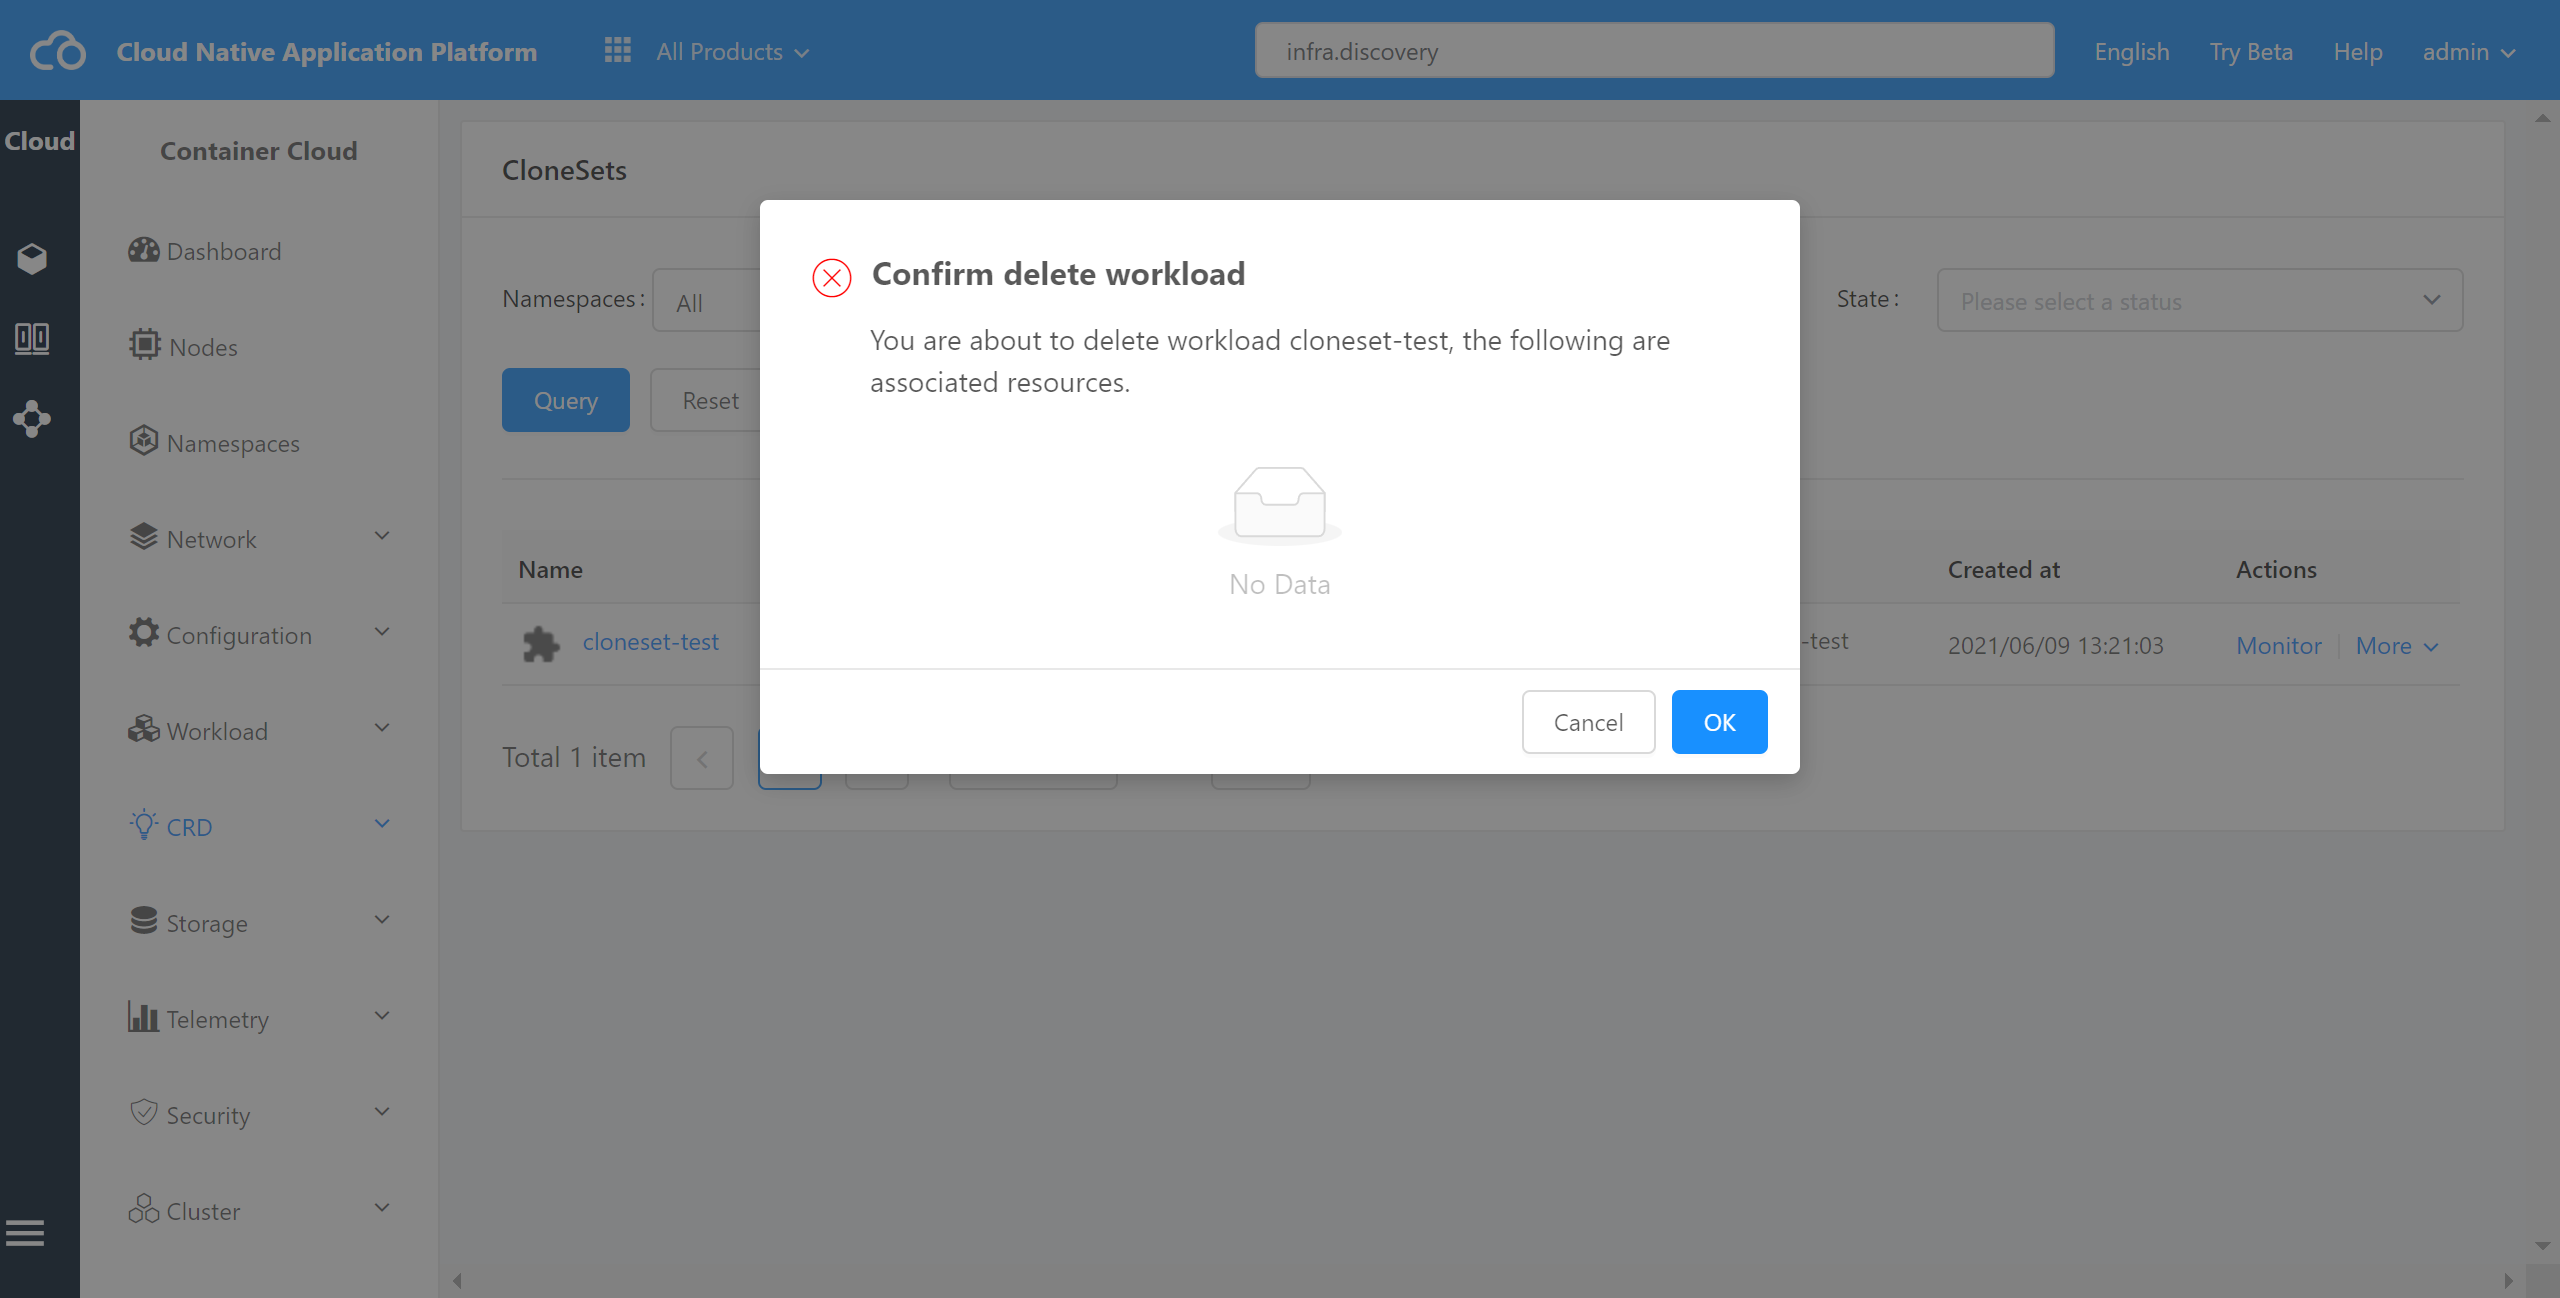
Task: Select the cube icon in dark sidebar
Action: [32, 259]
